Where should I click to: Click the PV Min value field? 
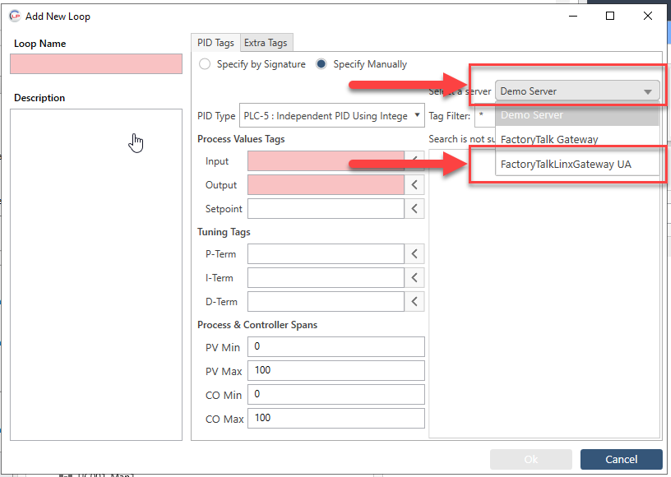336,347
